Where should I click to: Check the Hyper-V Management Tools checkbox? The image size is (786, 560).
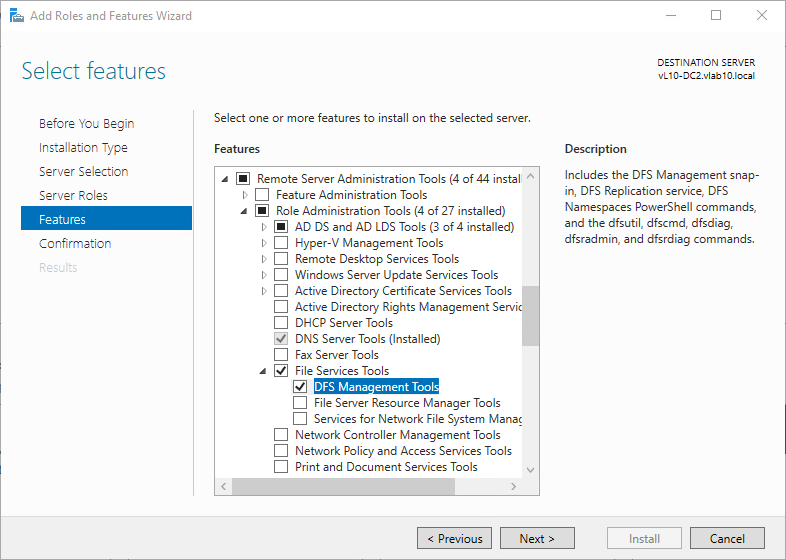tap(281, 243)
